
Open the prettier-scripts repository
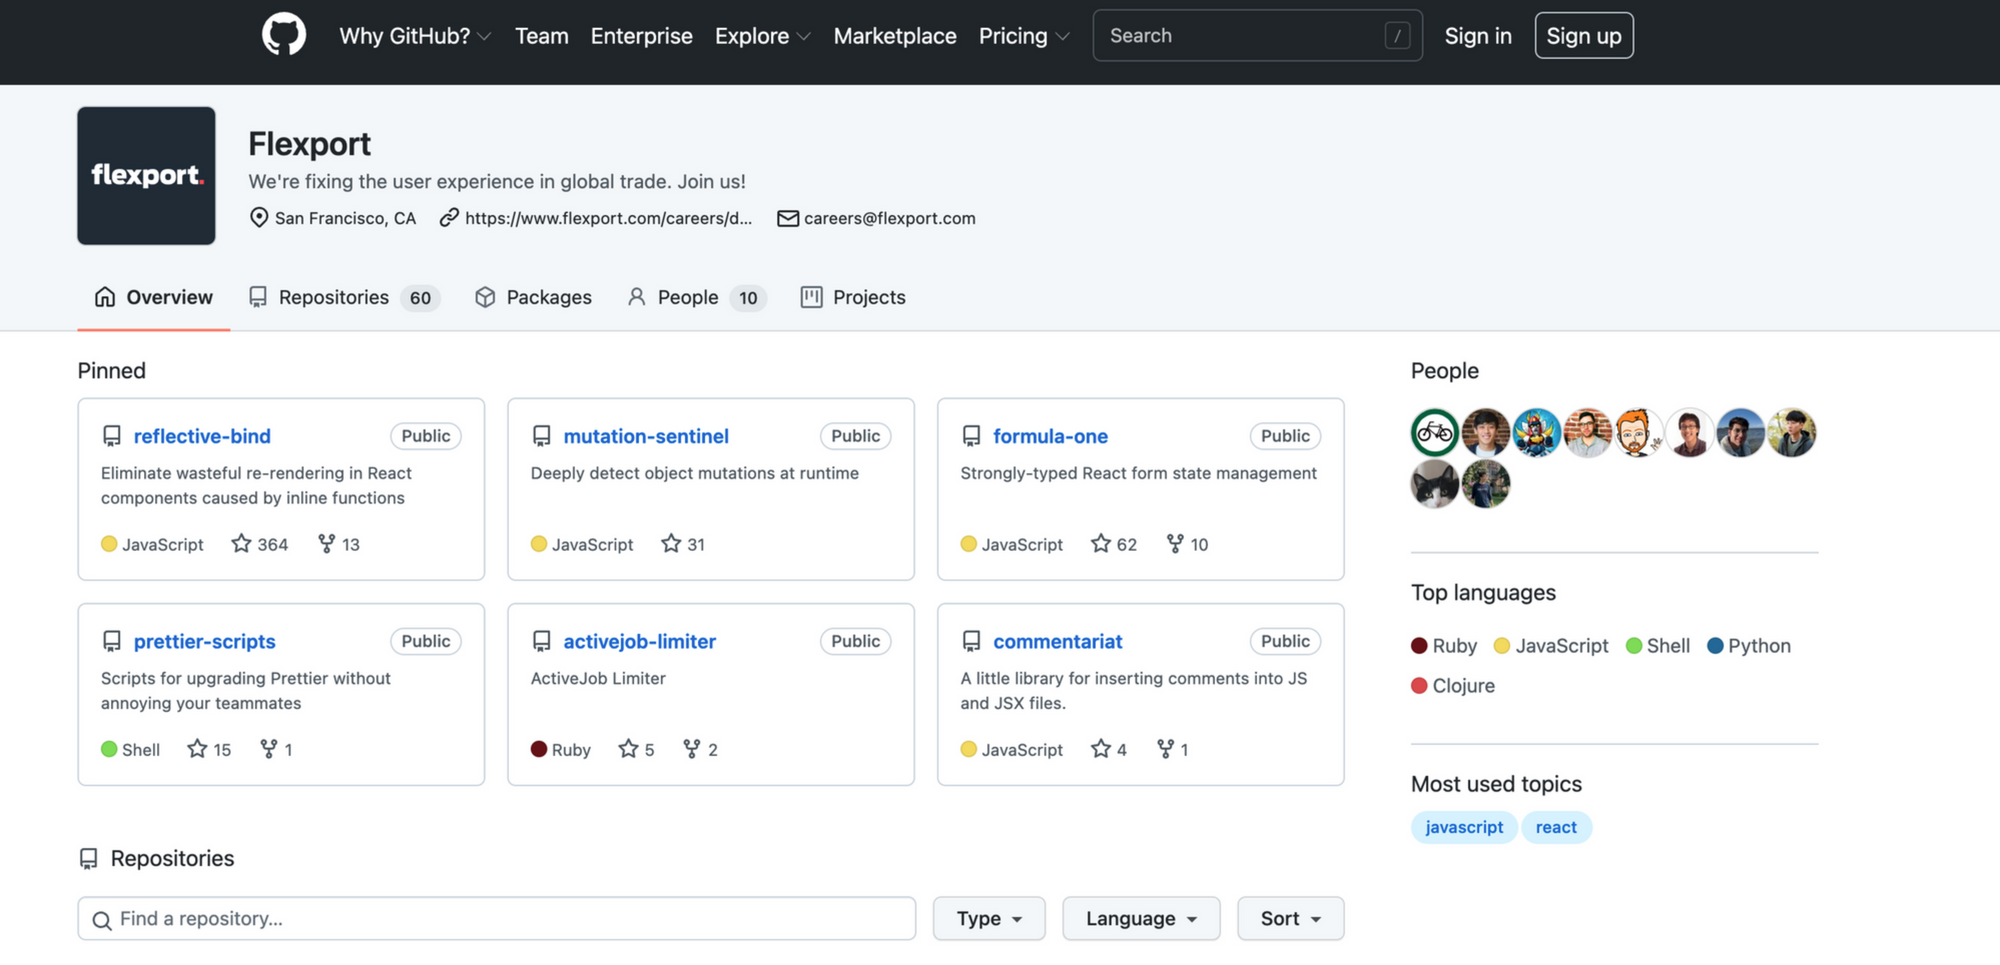coord(205,641)
